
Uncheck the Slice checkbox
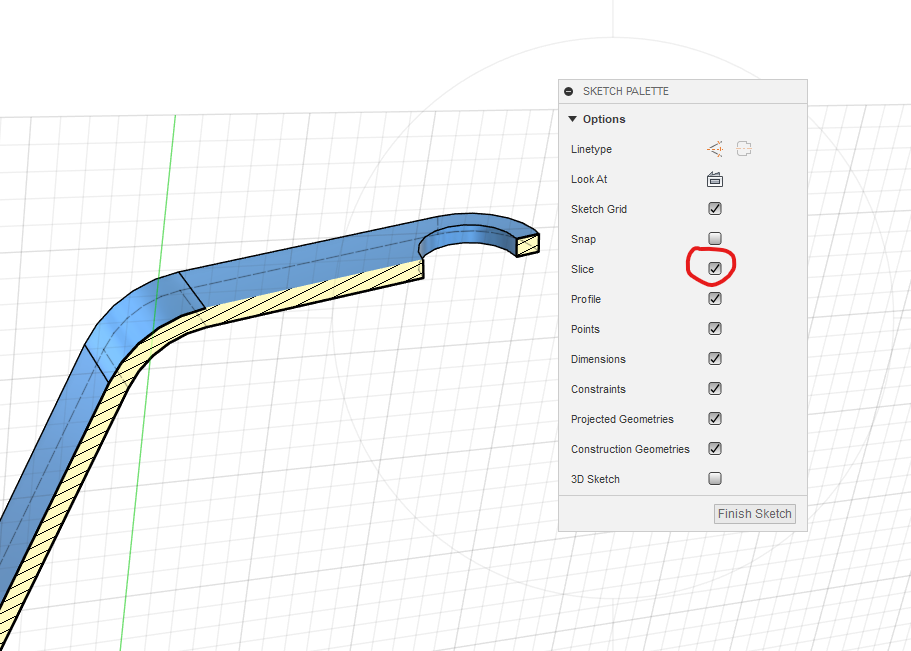(x=715, y=268)
